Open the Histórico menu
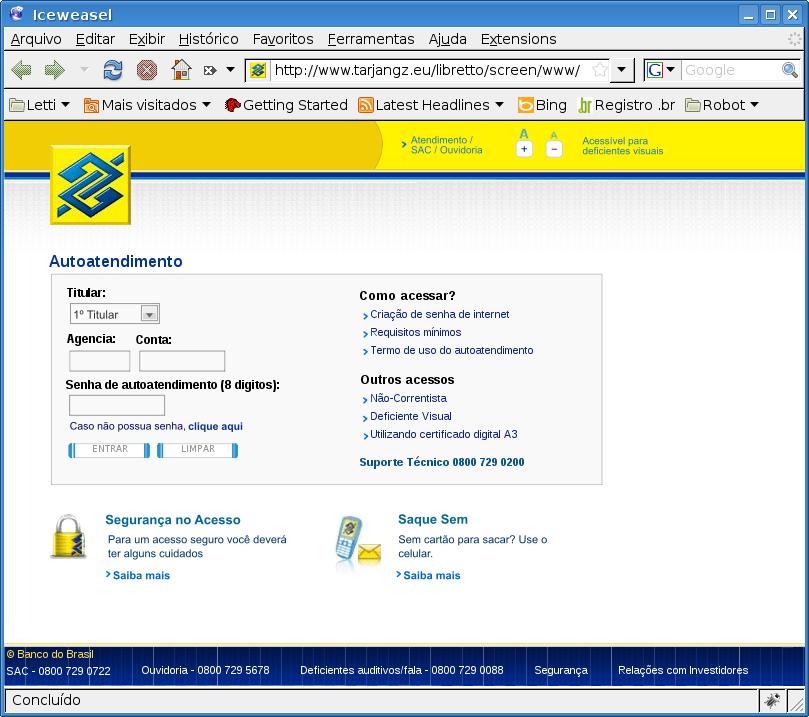The image size is (809, 717). click(x=208, y=39)
